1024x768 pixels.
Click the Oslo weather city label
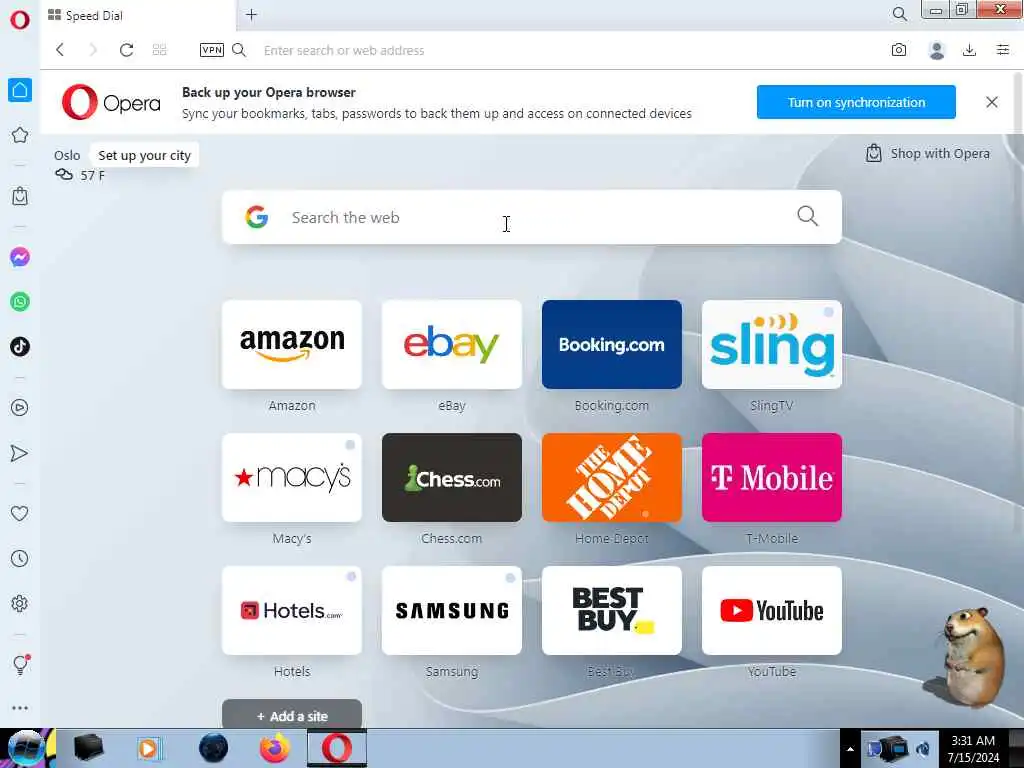click(67, 155)
